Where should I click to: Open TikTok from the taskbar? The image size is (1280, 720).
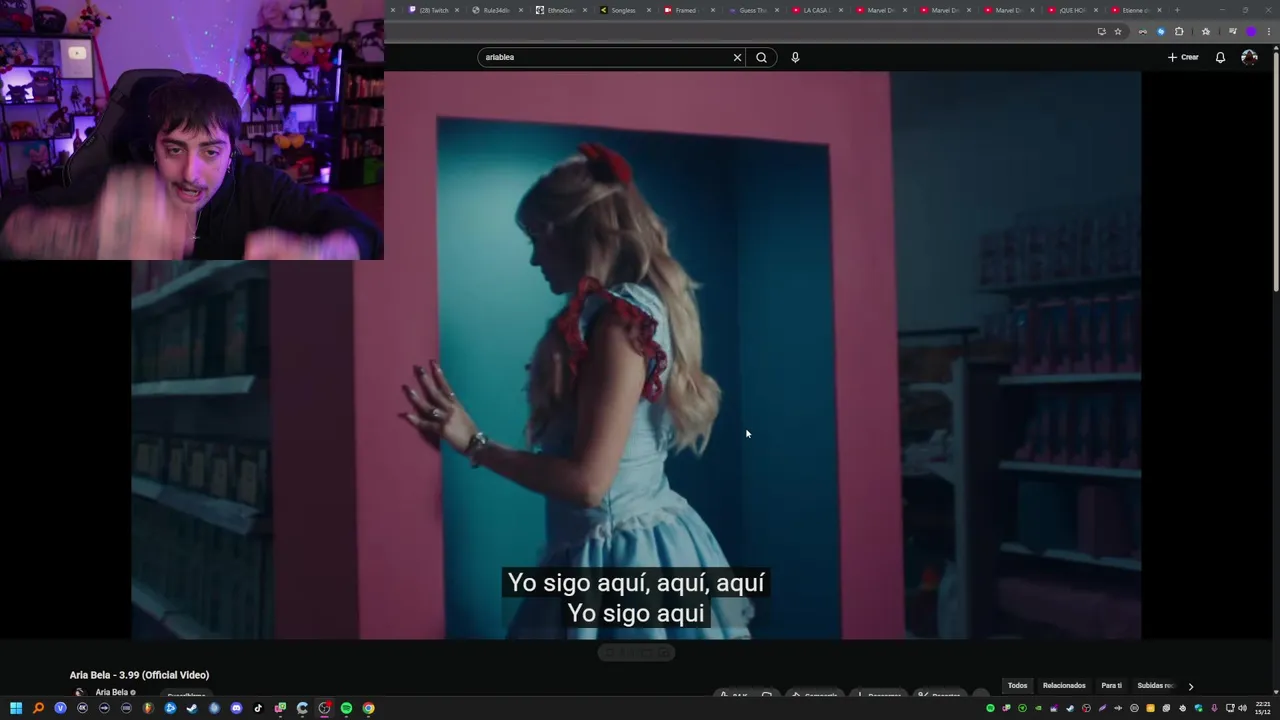pos(258,708)
